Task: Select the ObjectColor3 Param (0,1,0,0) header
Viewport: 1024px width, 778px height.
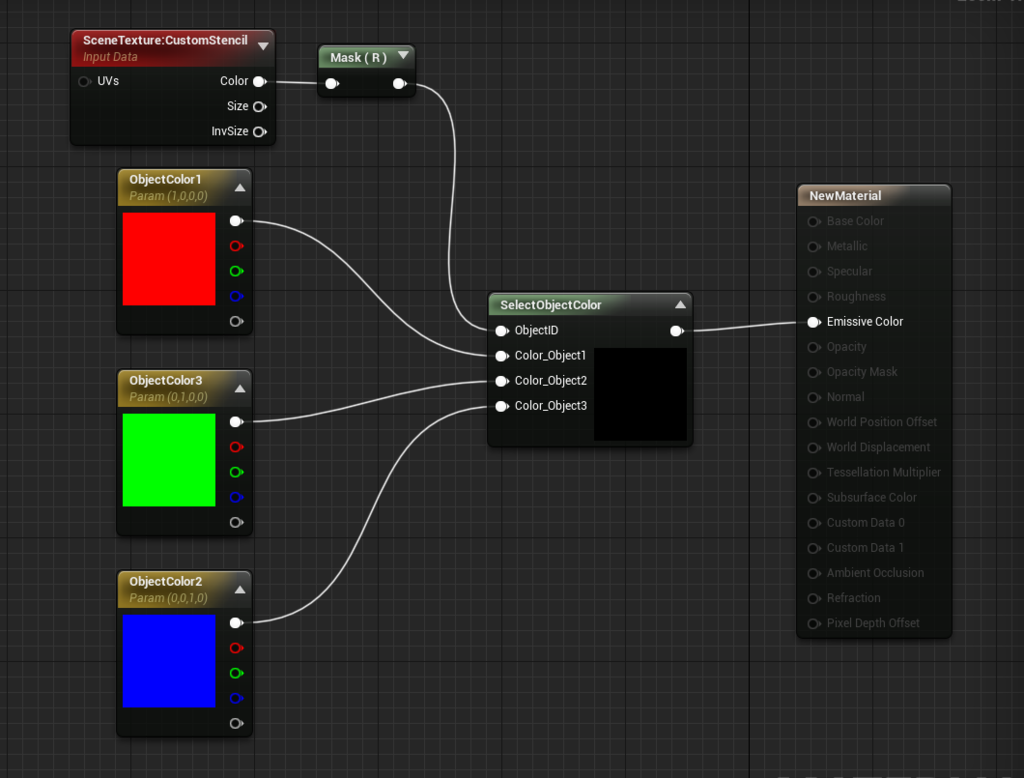Action: (x=184, y=389)
